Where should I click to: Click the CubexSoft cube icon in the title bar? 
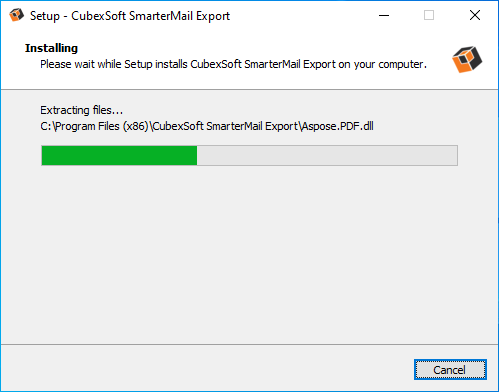[16, 15]
